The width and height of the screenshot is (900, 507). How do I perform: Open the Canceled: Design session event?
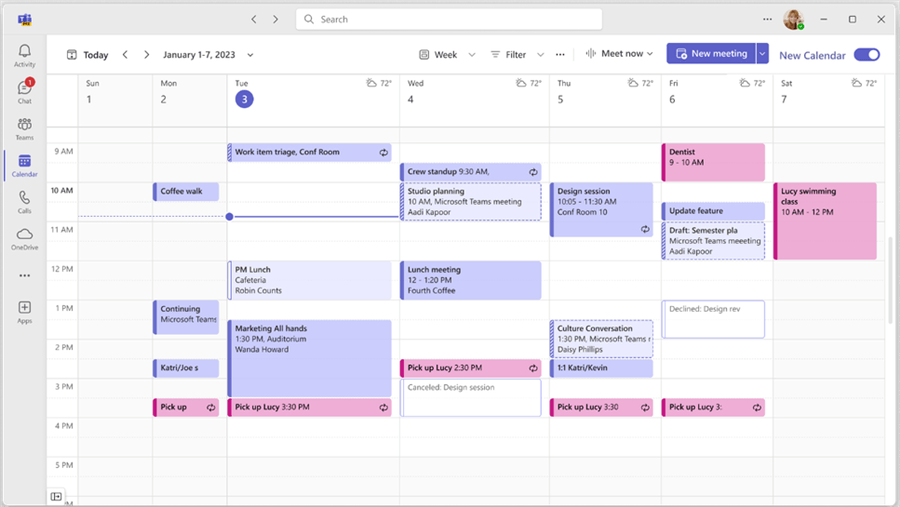471,397
